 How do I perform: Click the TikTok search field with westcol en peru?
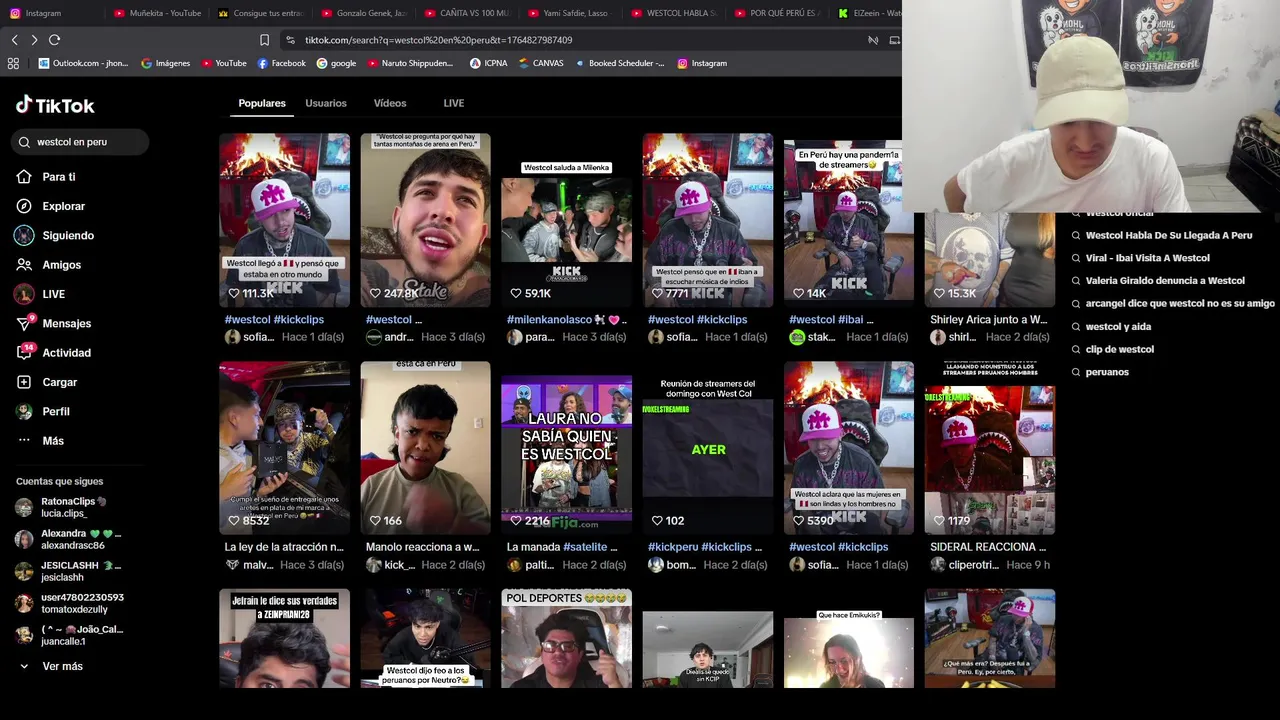(82, 142)
